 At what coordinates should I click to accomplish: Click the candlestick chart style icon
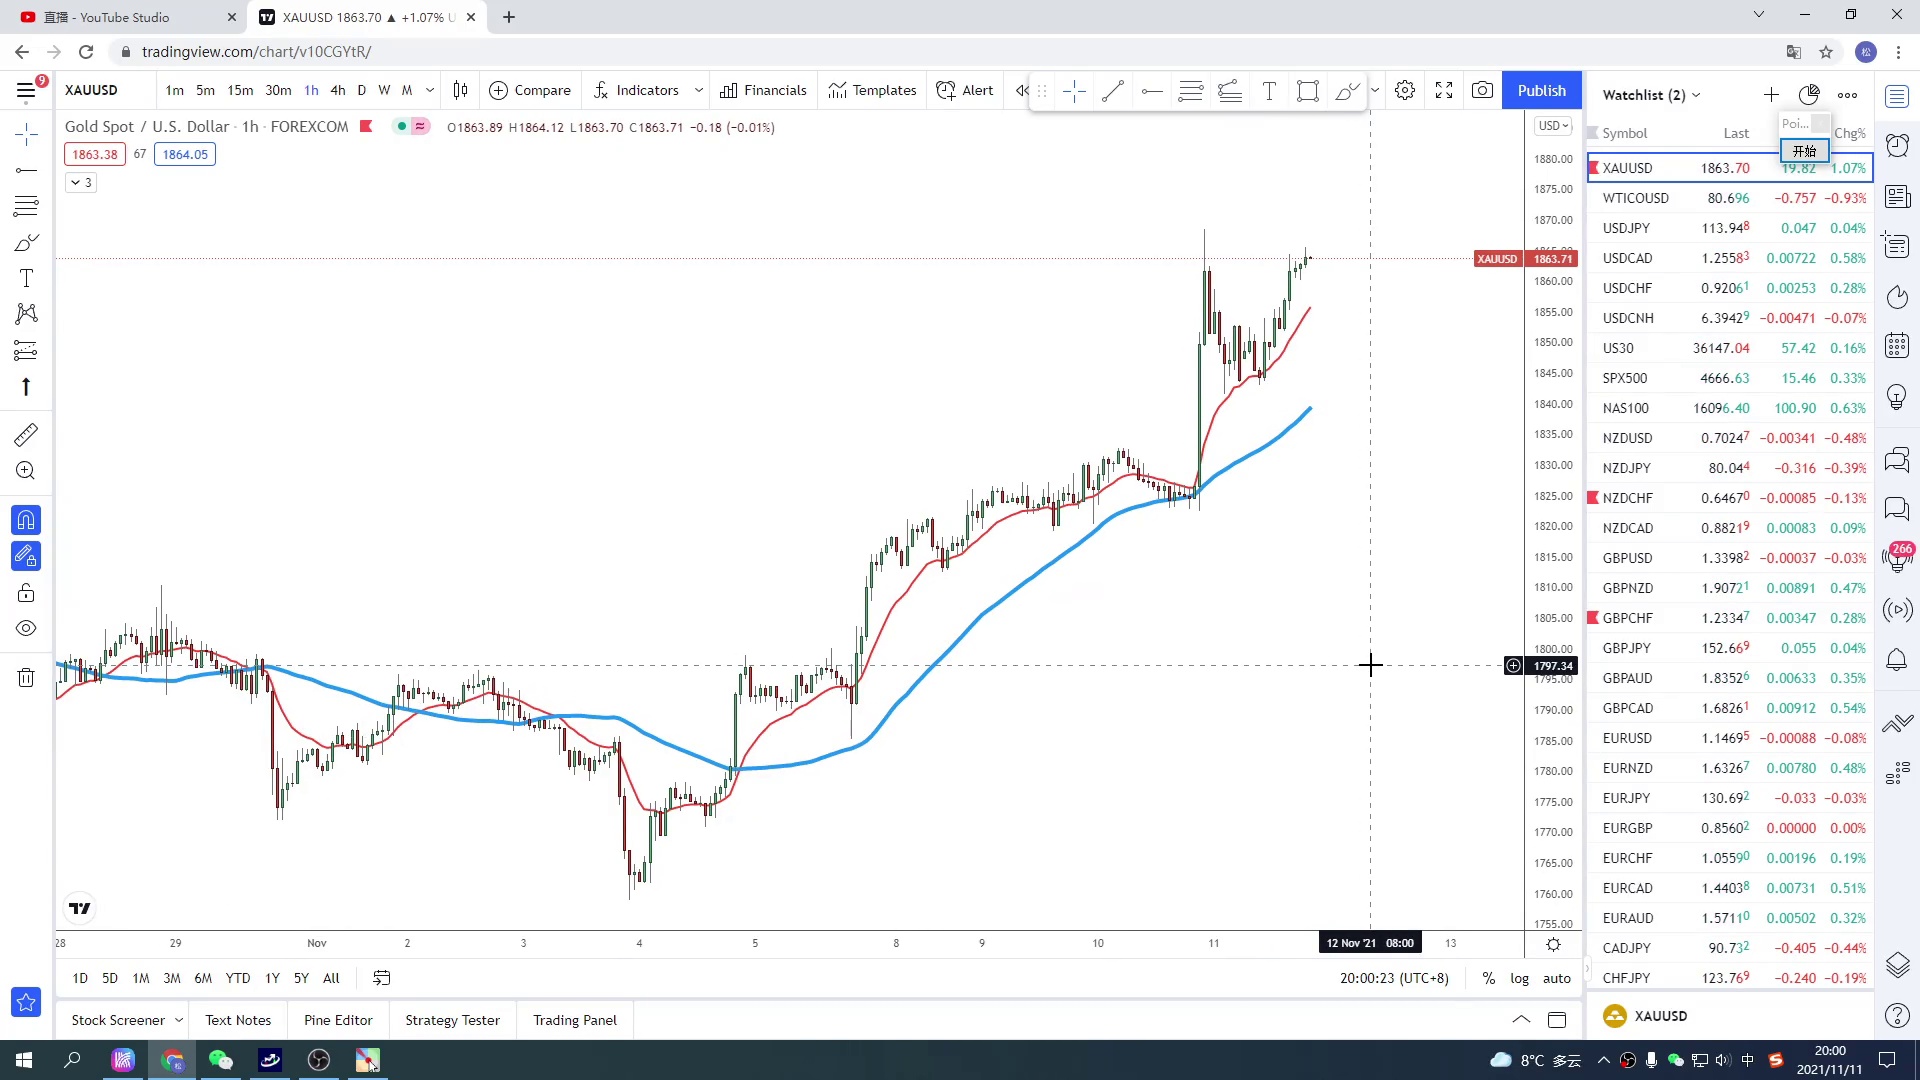460,90
